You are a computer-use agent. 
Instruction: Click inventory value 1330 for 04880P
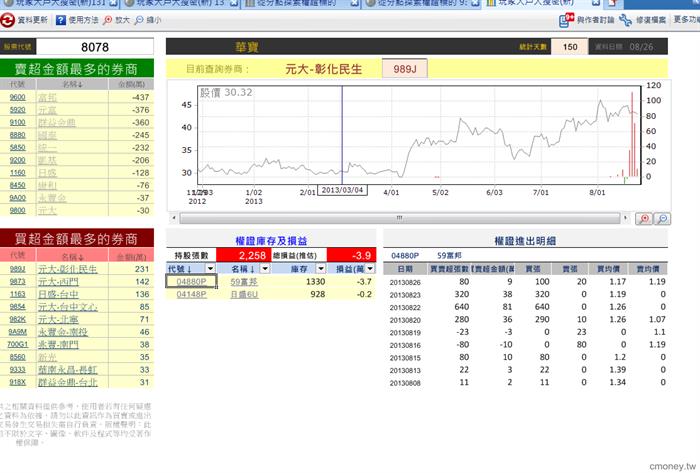click(x=316, y=282)
